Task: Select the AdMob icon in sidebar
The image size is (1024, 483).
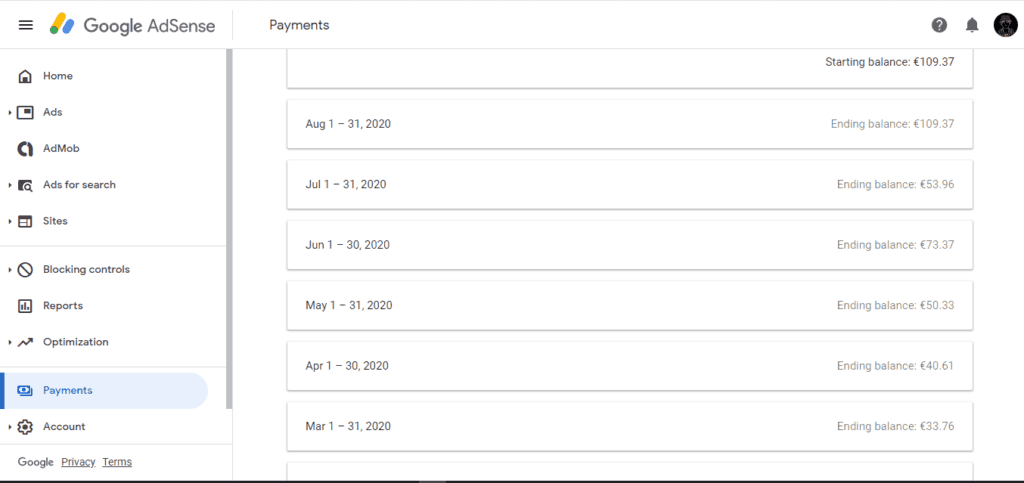Action: (x=25, y=149)
